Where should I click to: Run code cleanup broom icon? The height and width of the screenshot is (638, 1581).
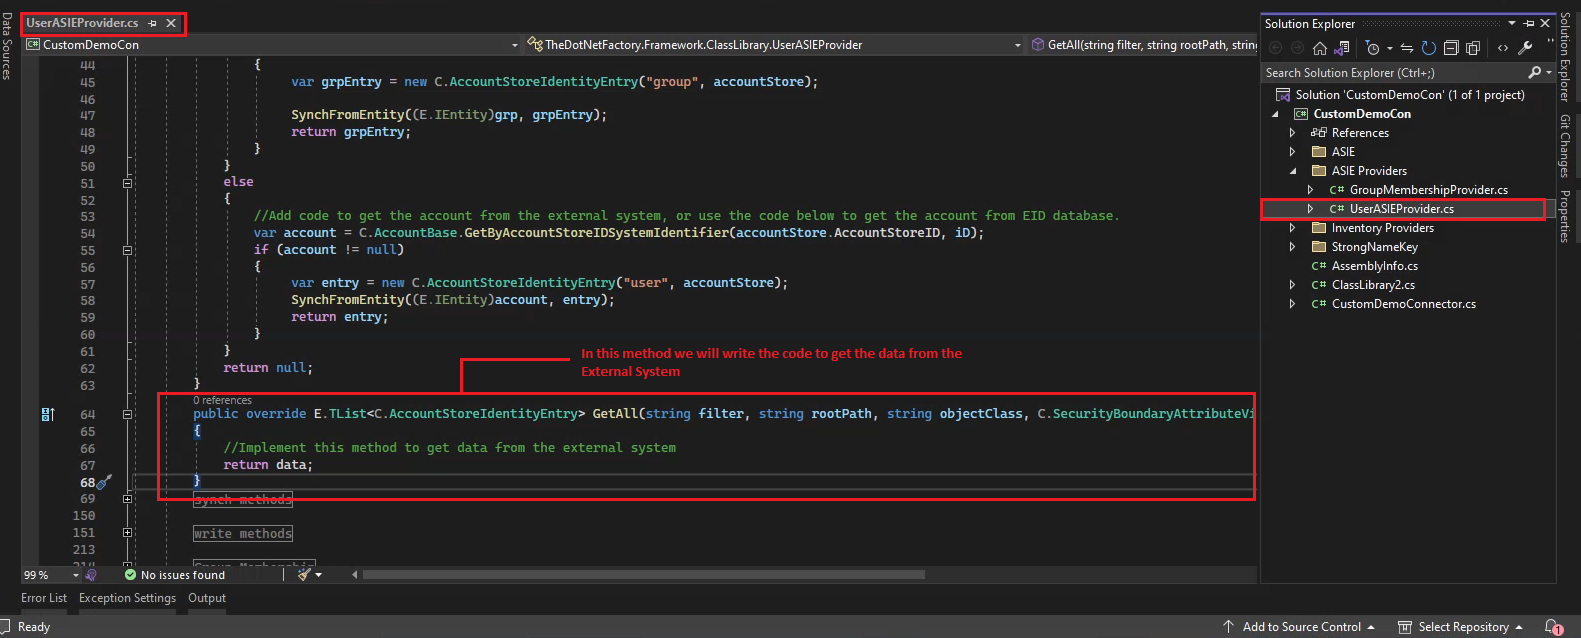304,575
